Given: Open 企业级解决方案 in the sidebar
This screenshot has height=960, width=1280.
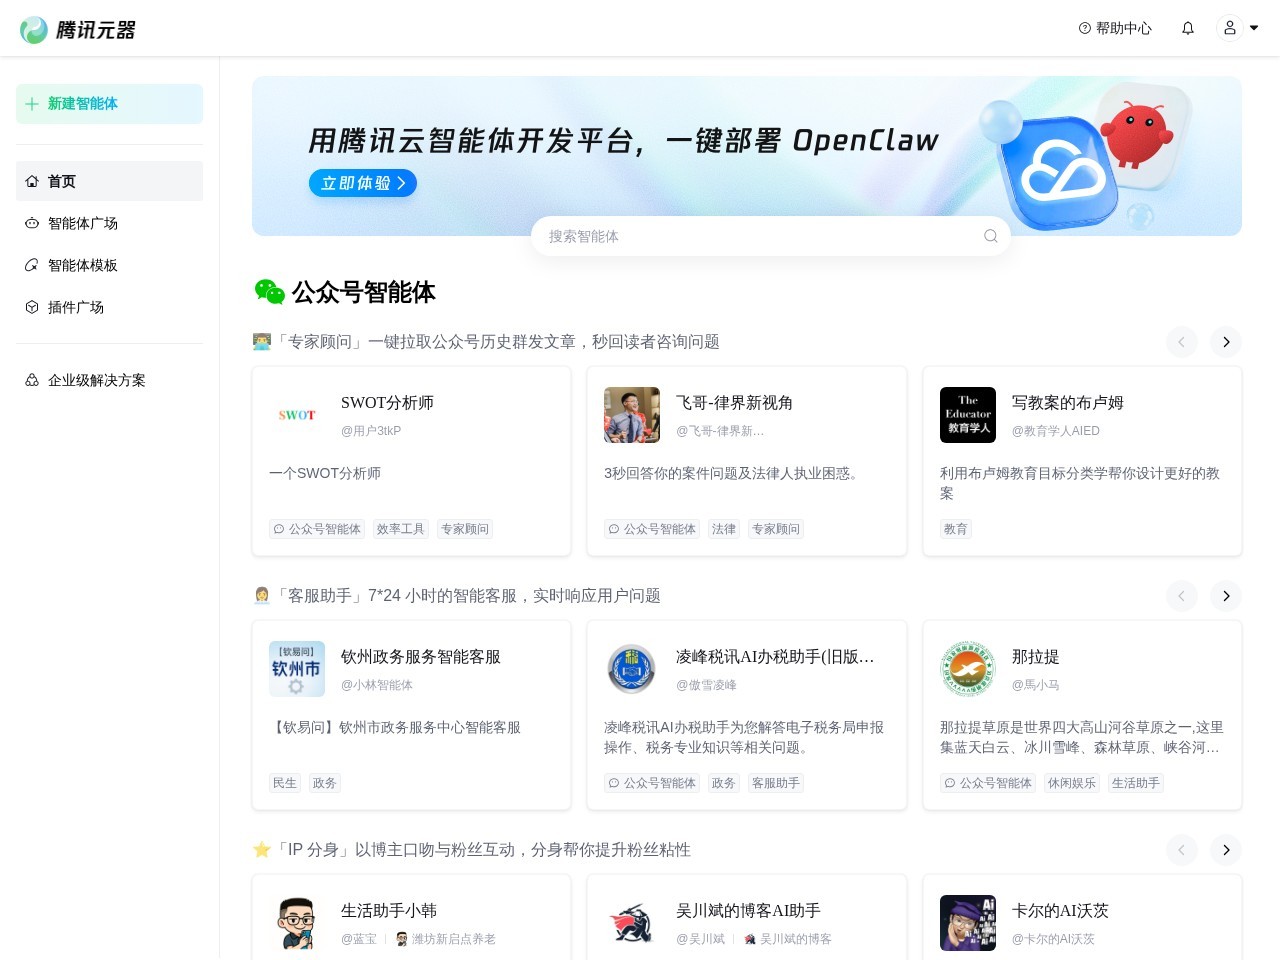Looking at the screenshot, I should (x=109, y=380).
